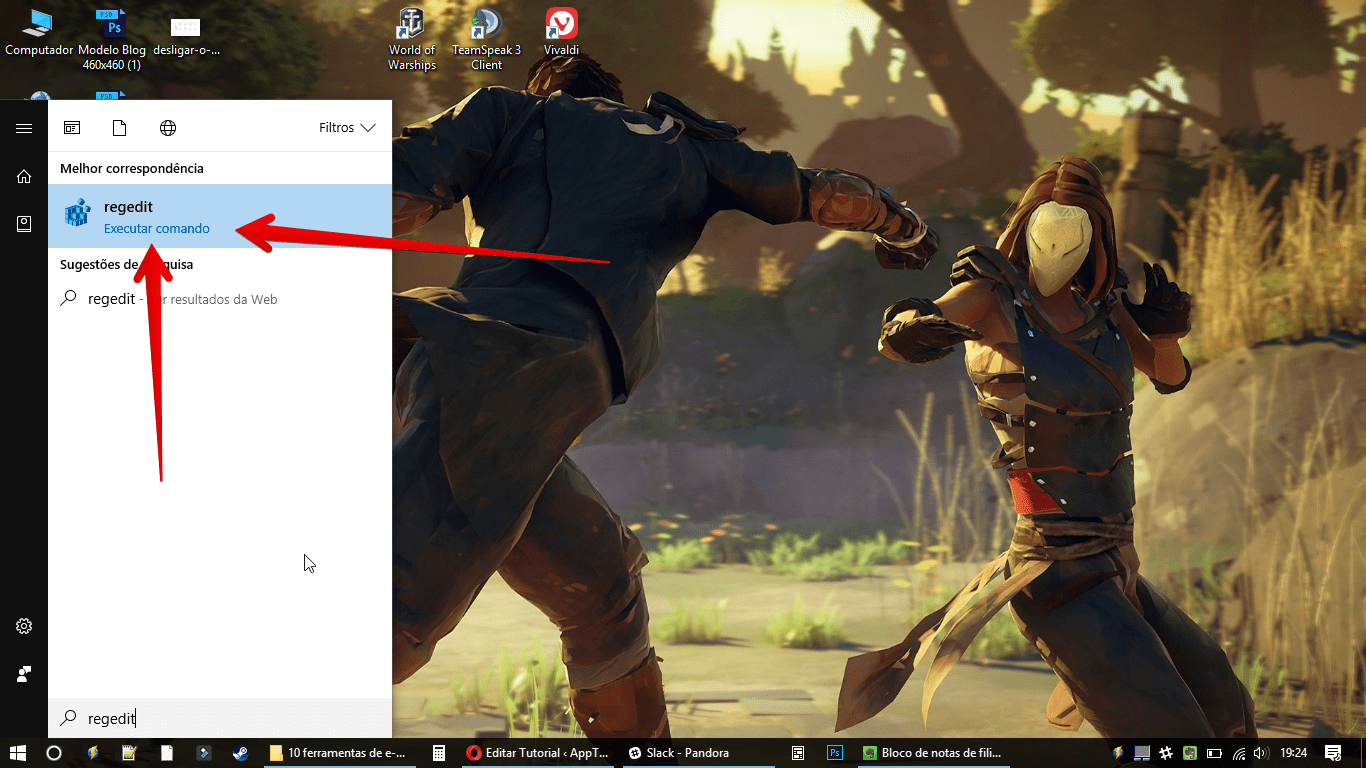Click the monitor tray icon
The width and height of the screenshot is (1366, 768).
click(x=1141, y=753)
